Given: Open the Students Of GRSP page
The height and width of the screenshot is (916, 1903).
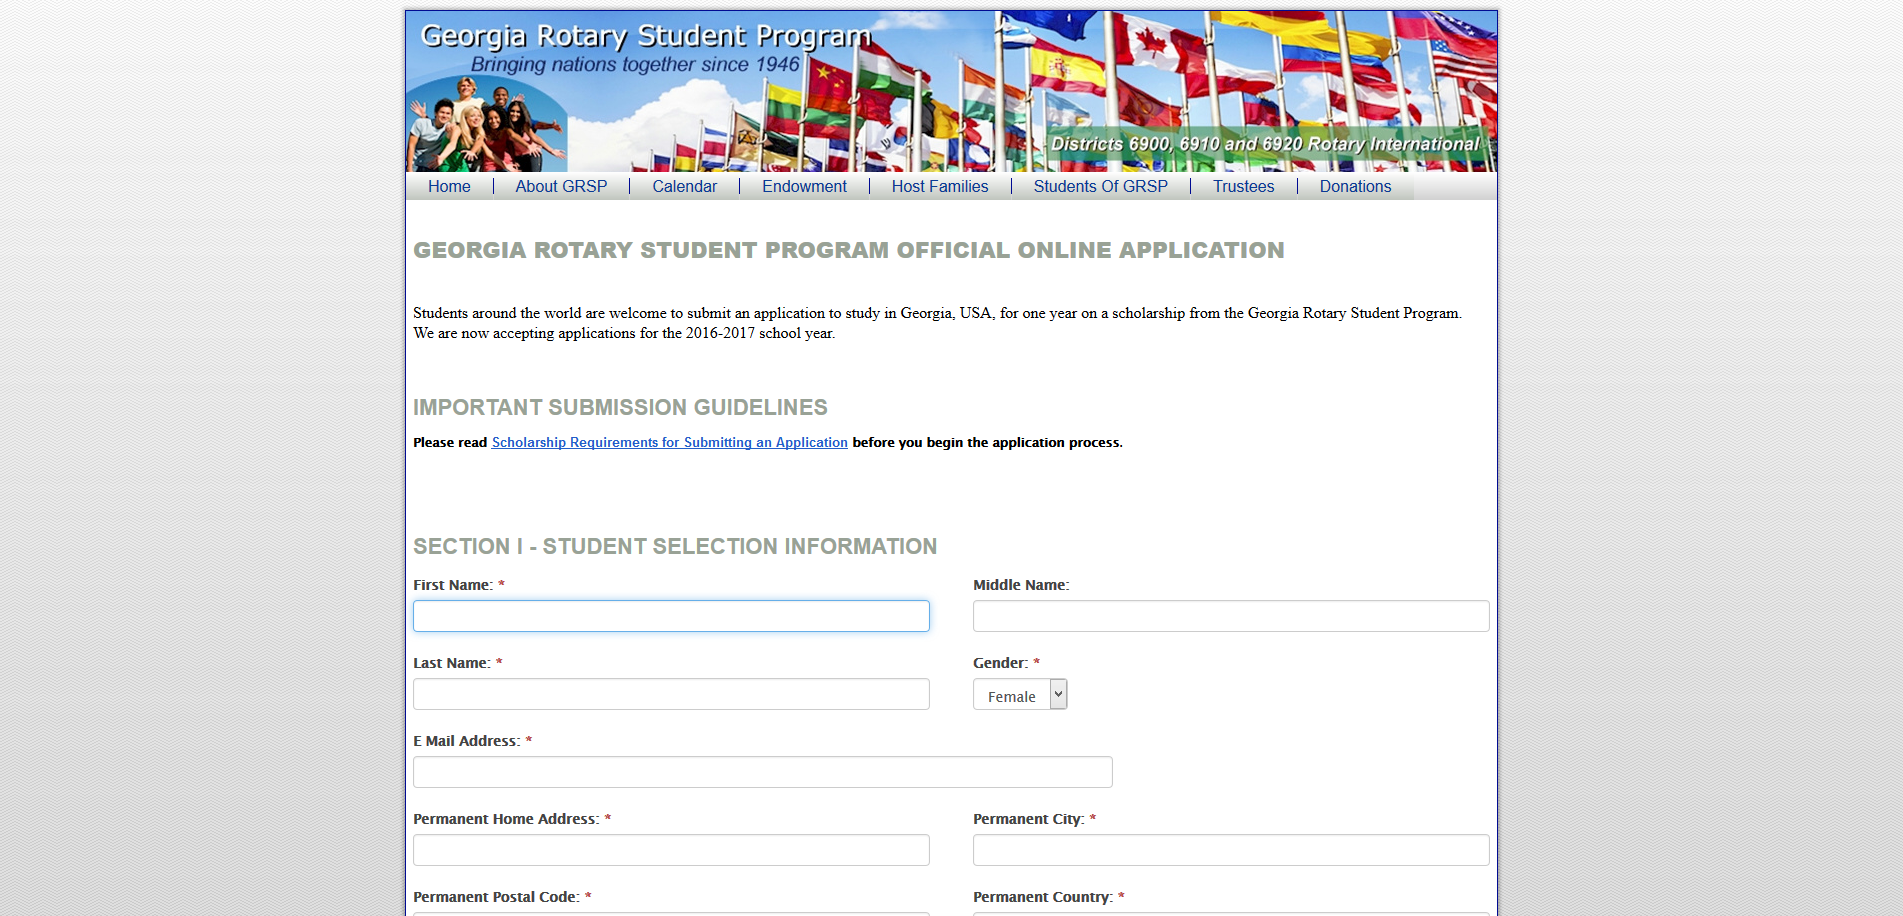Looking at the screenshot, I should [x=1100, y=187].
